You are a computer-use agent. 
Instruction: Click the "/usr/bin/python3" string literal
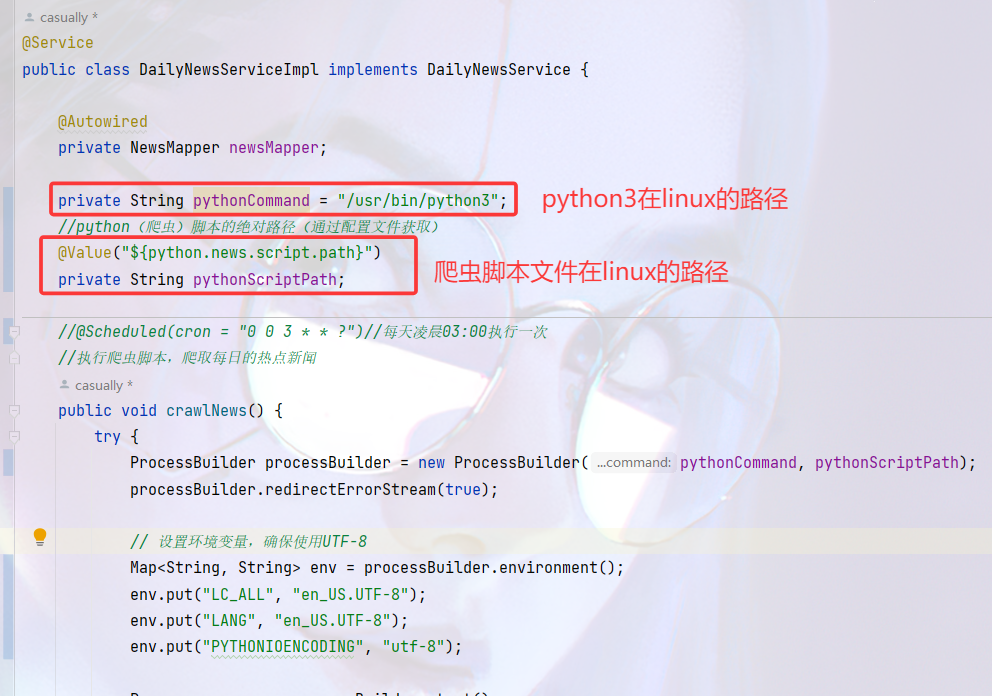pyautogui.click(x=418, y=201)
